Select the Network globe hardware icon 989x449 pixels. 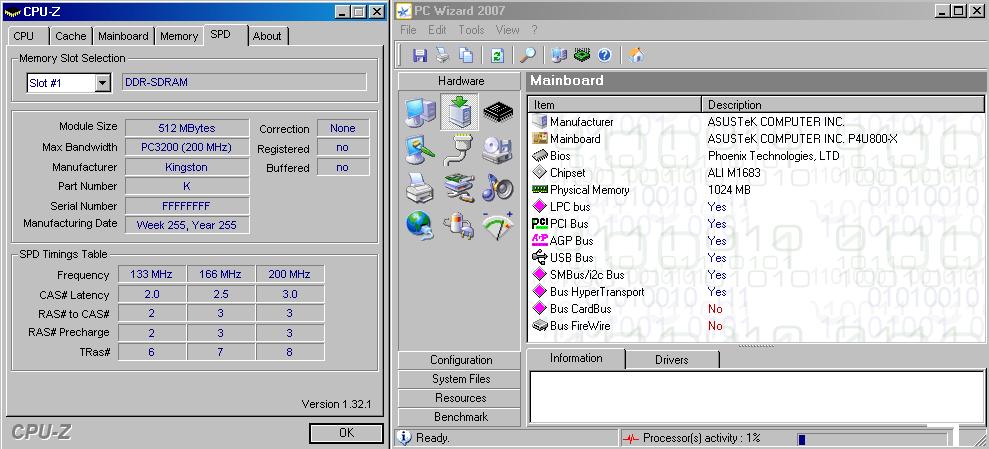(420, 225)
